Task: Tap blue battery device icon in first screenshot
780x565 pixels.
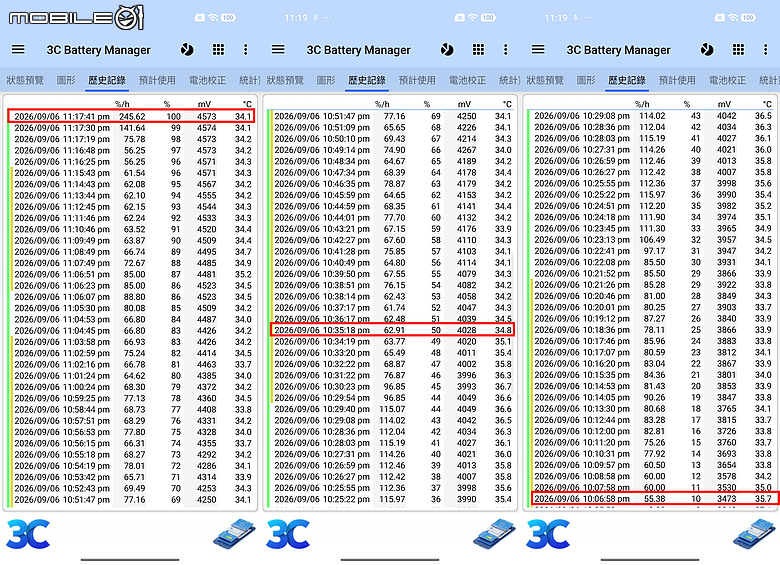Action: click(234, 534)
